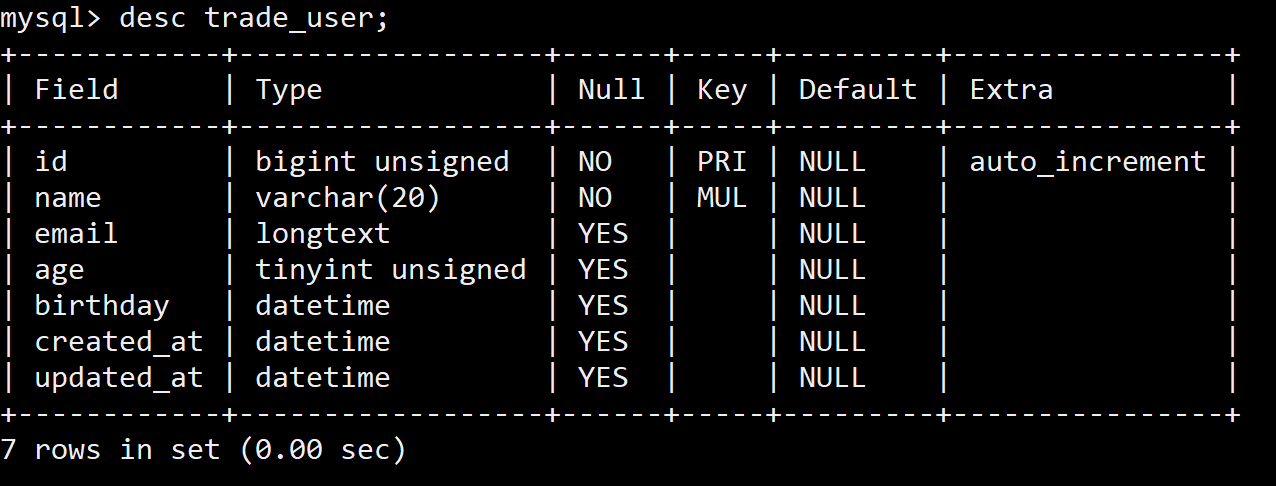The height and width of the screenshot is (486, 1276).
Task: Click the 'longtext' type value
Action: 322,234
